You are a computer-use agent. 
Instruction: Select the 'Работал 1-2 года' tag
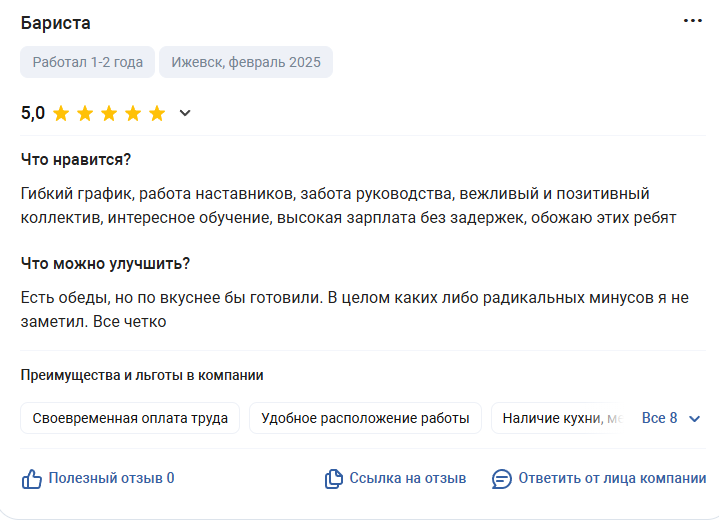coord(88,62)
